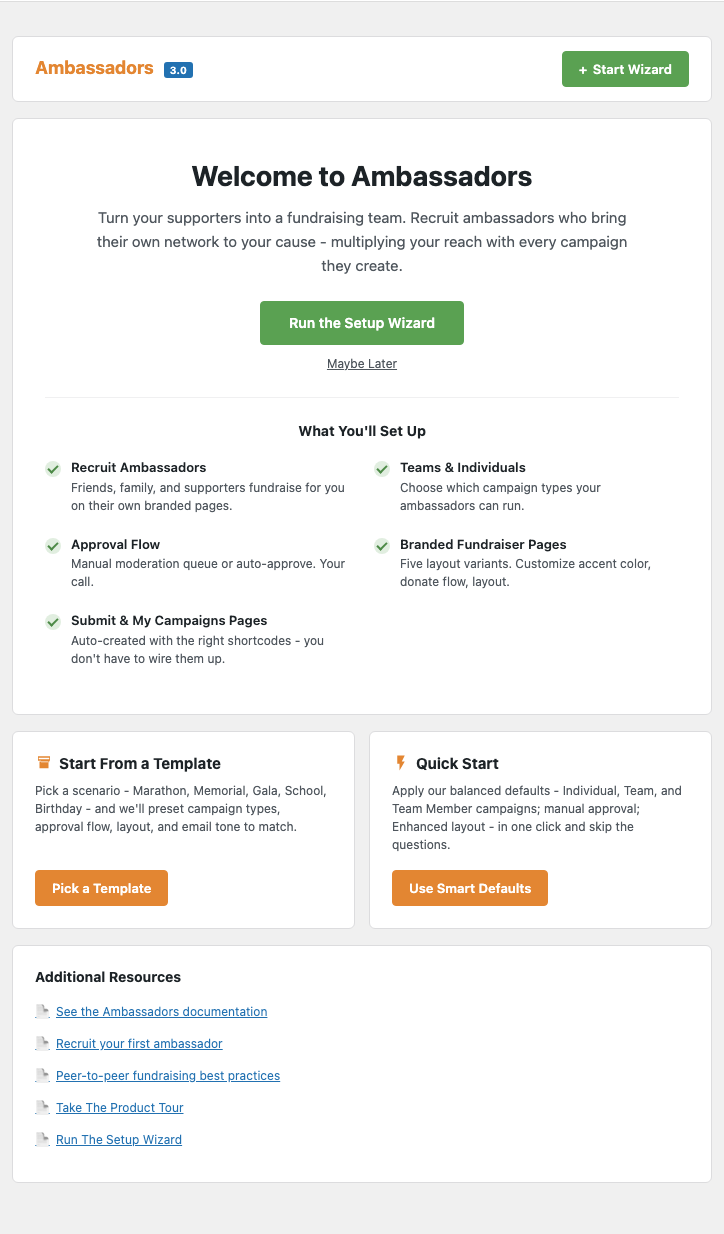Click the checkmark icon beside Teams & Individuals

tap(382, 469)
